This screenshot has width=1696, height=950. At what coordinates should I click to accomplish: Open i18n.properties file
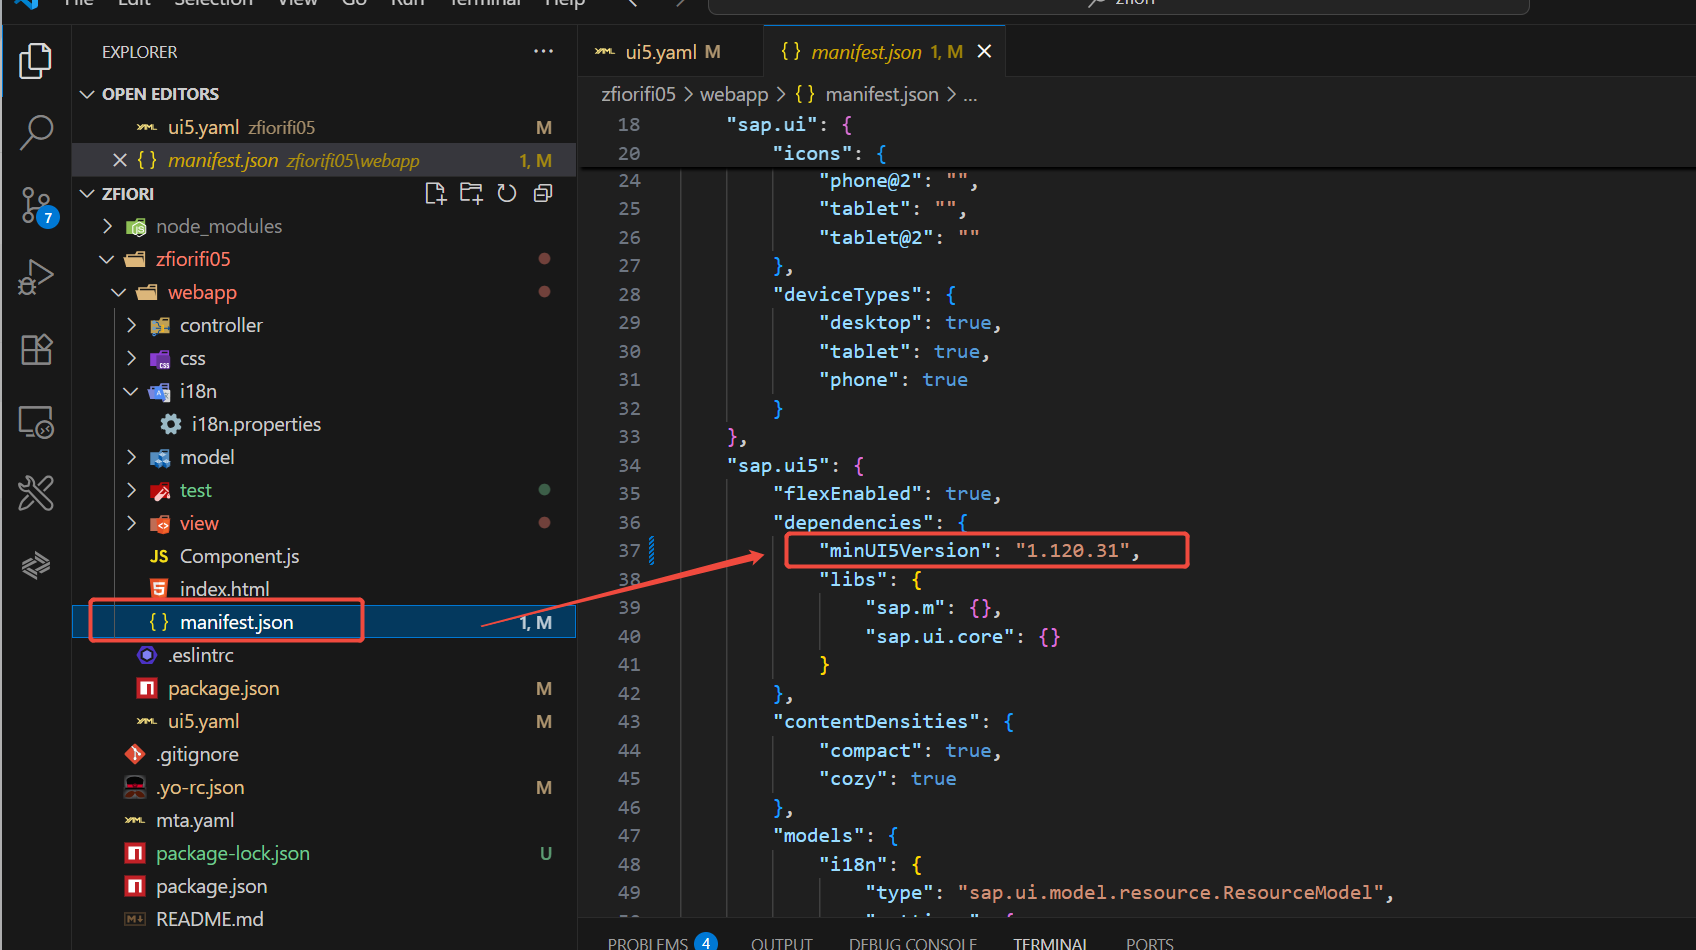click(324, 424)
